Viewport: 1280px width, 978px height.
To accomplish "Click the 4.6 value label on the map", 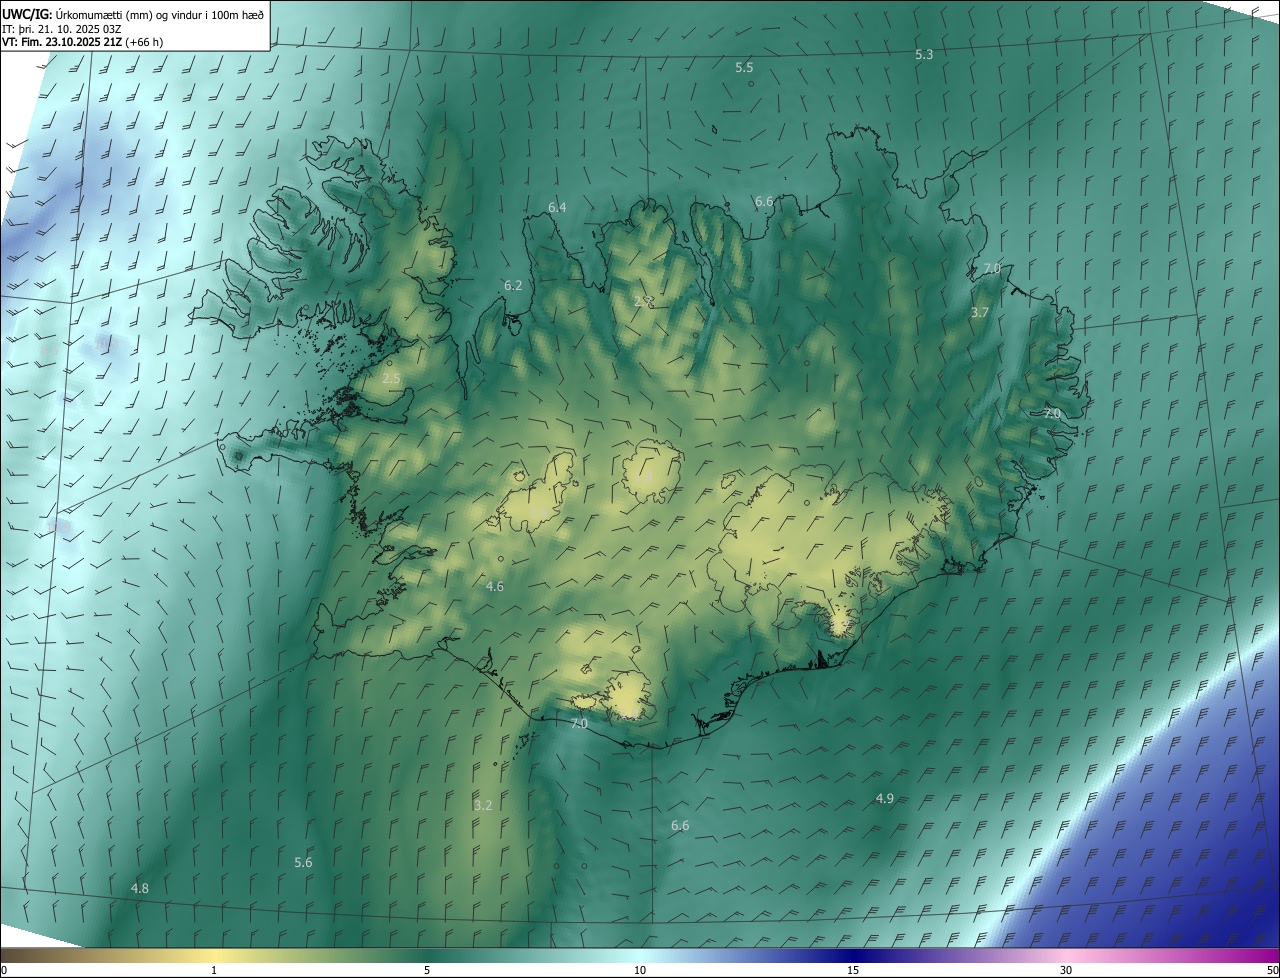I will (x=494, y=586).
